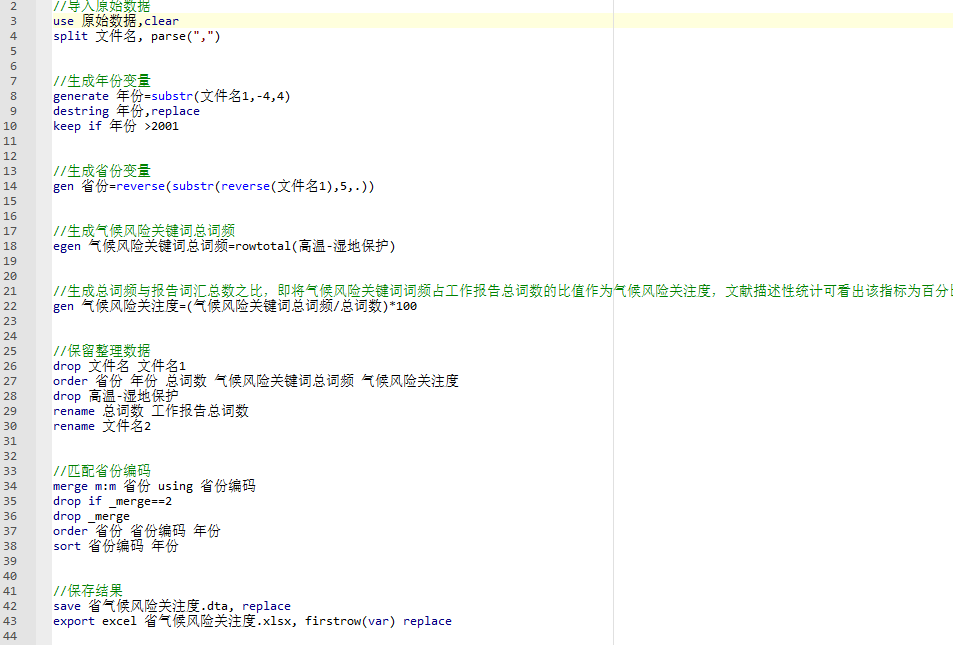Click the long comment on line 21
The image size is (953, 645).
[x=503, y=291]
